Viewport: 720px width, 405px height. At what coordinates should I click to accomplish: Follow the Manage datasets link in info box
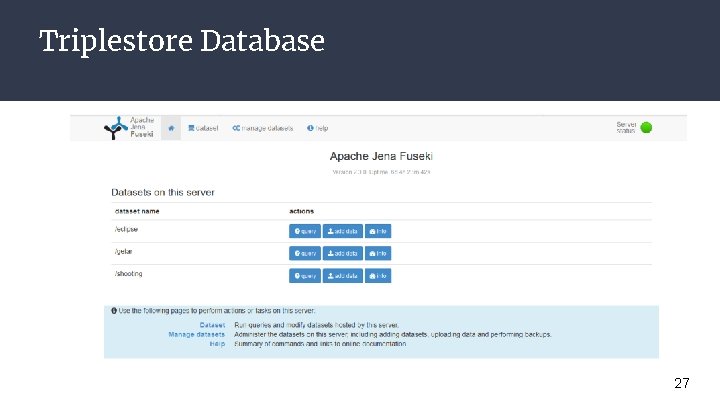tap(197, 334)
